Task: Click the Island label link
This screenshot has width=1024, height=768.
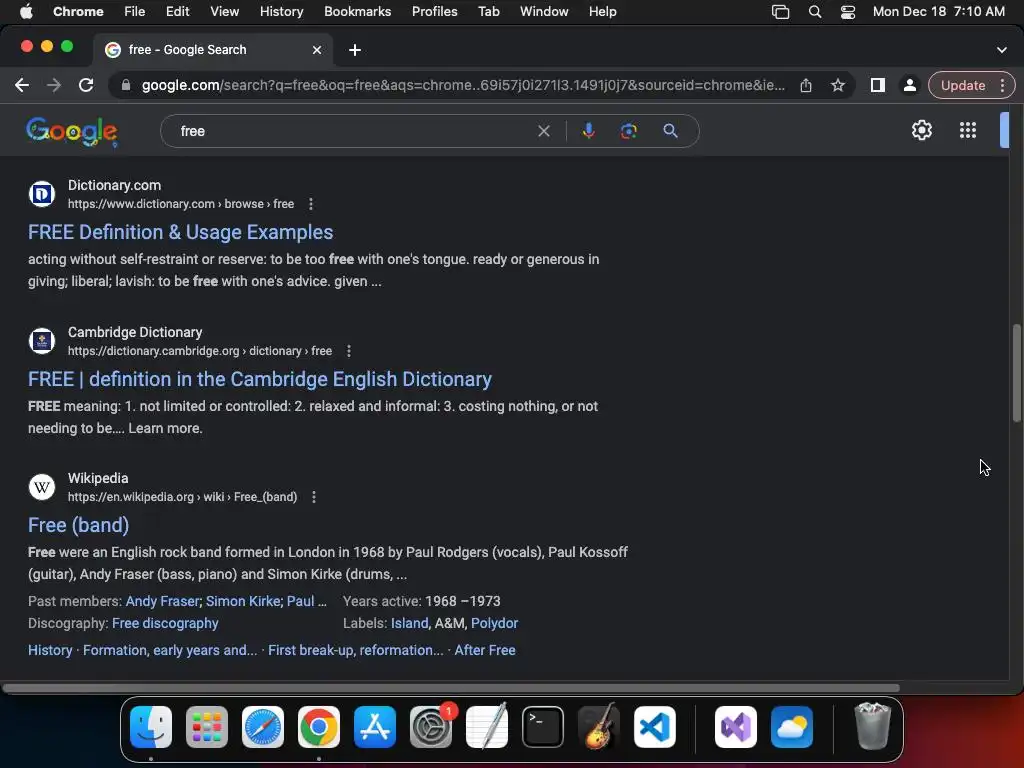Action: click(x=409, y=624)
